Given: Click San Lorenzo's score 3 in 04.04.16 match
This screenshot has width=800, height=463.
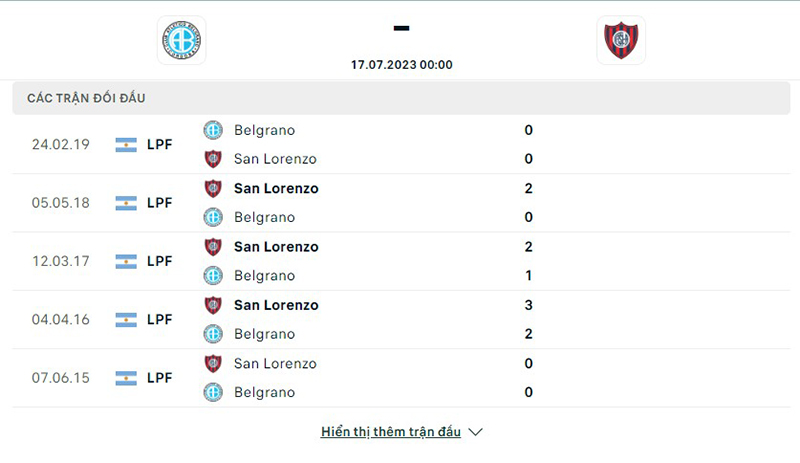Looking at the screenshot, I should (528, 305).
